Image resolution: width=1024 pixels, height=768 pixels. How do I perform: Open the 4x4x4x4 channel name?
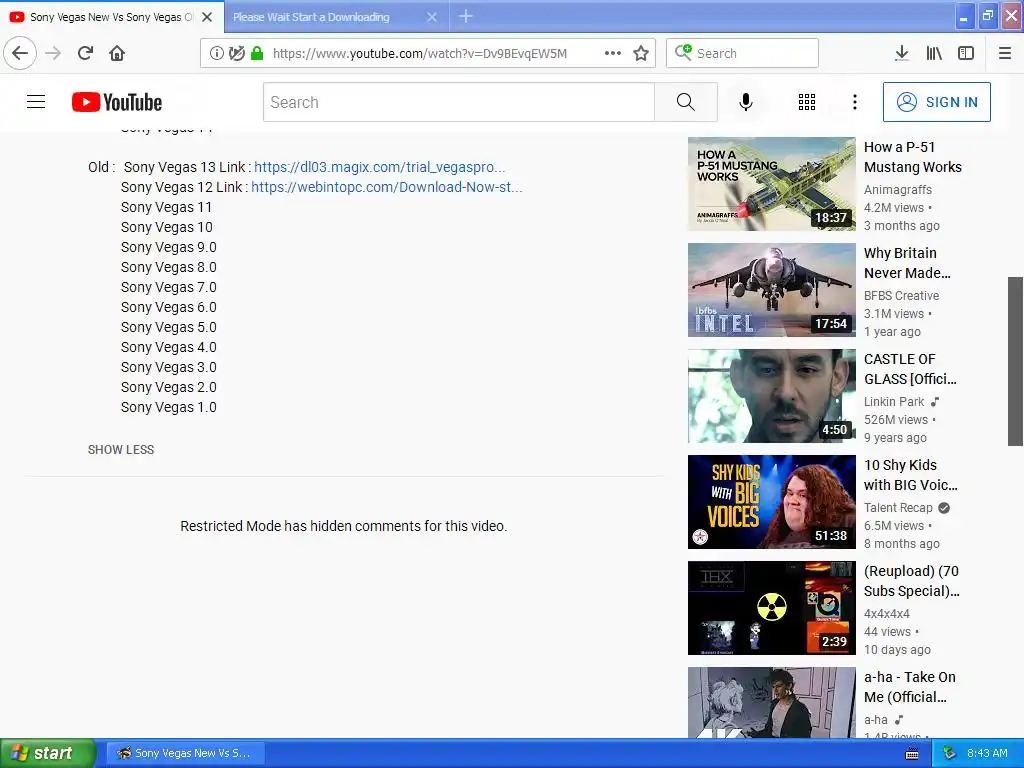[887, 613]
